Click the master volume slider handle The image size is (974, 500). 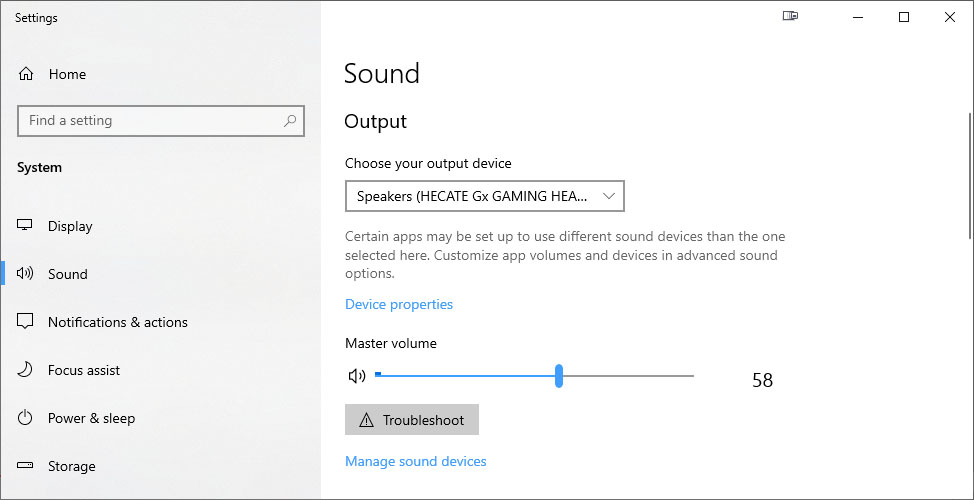[x=558, y=376]
